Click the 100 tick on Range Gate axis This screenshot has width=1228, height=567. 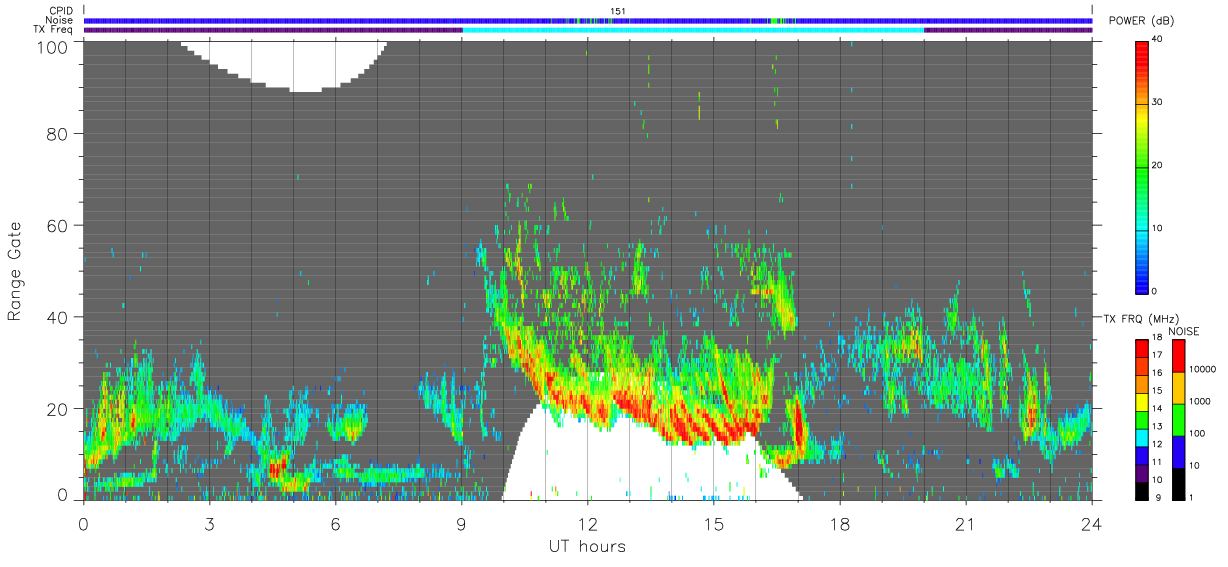52,46
